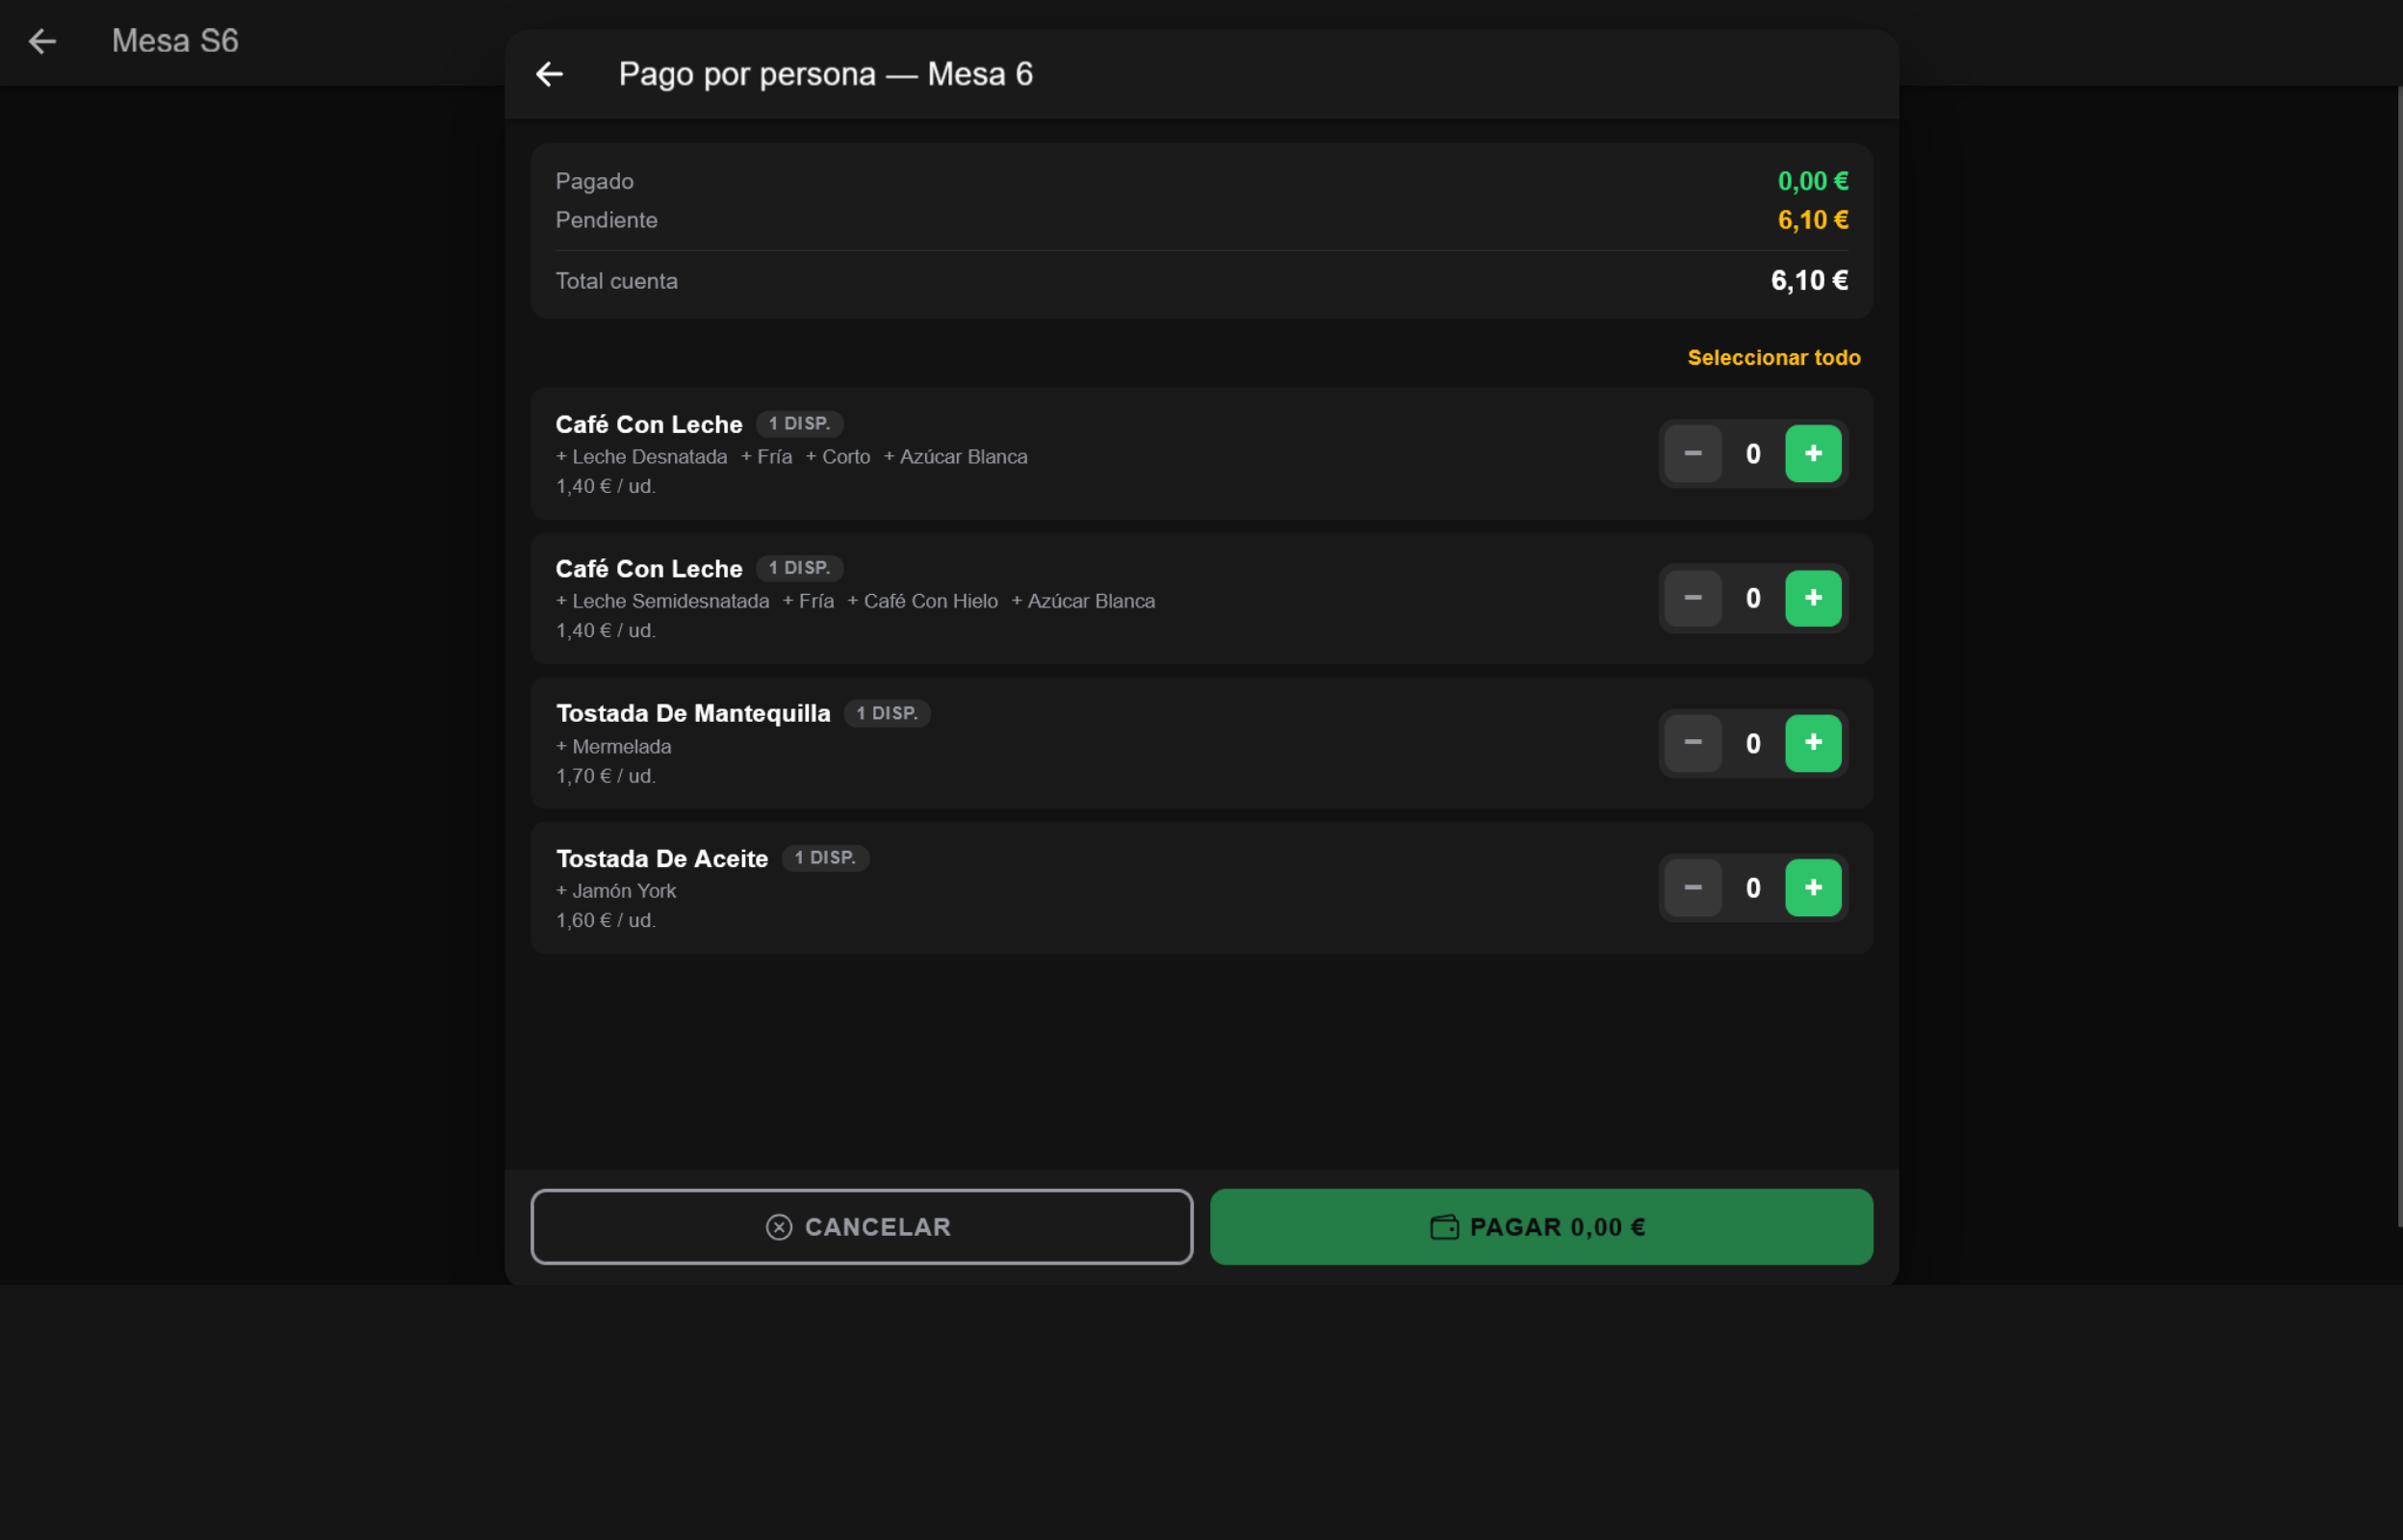The width and height of the screenshot is (2403, 1540).
Task: Decrease quantity of first Café Con Leche
Action: pos(1692,454)
